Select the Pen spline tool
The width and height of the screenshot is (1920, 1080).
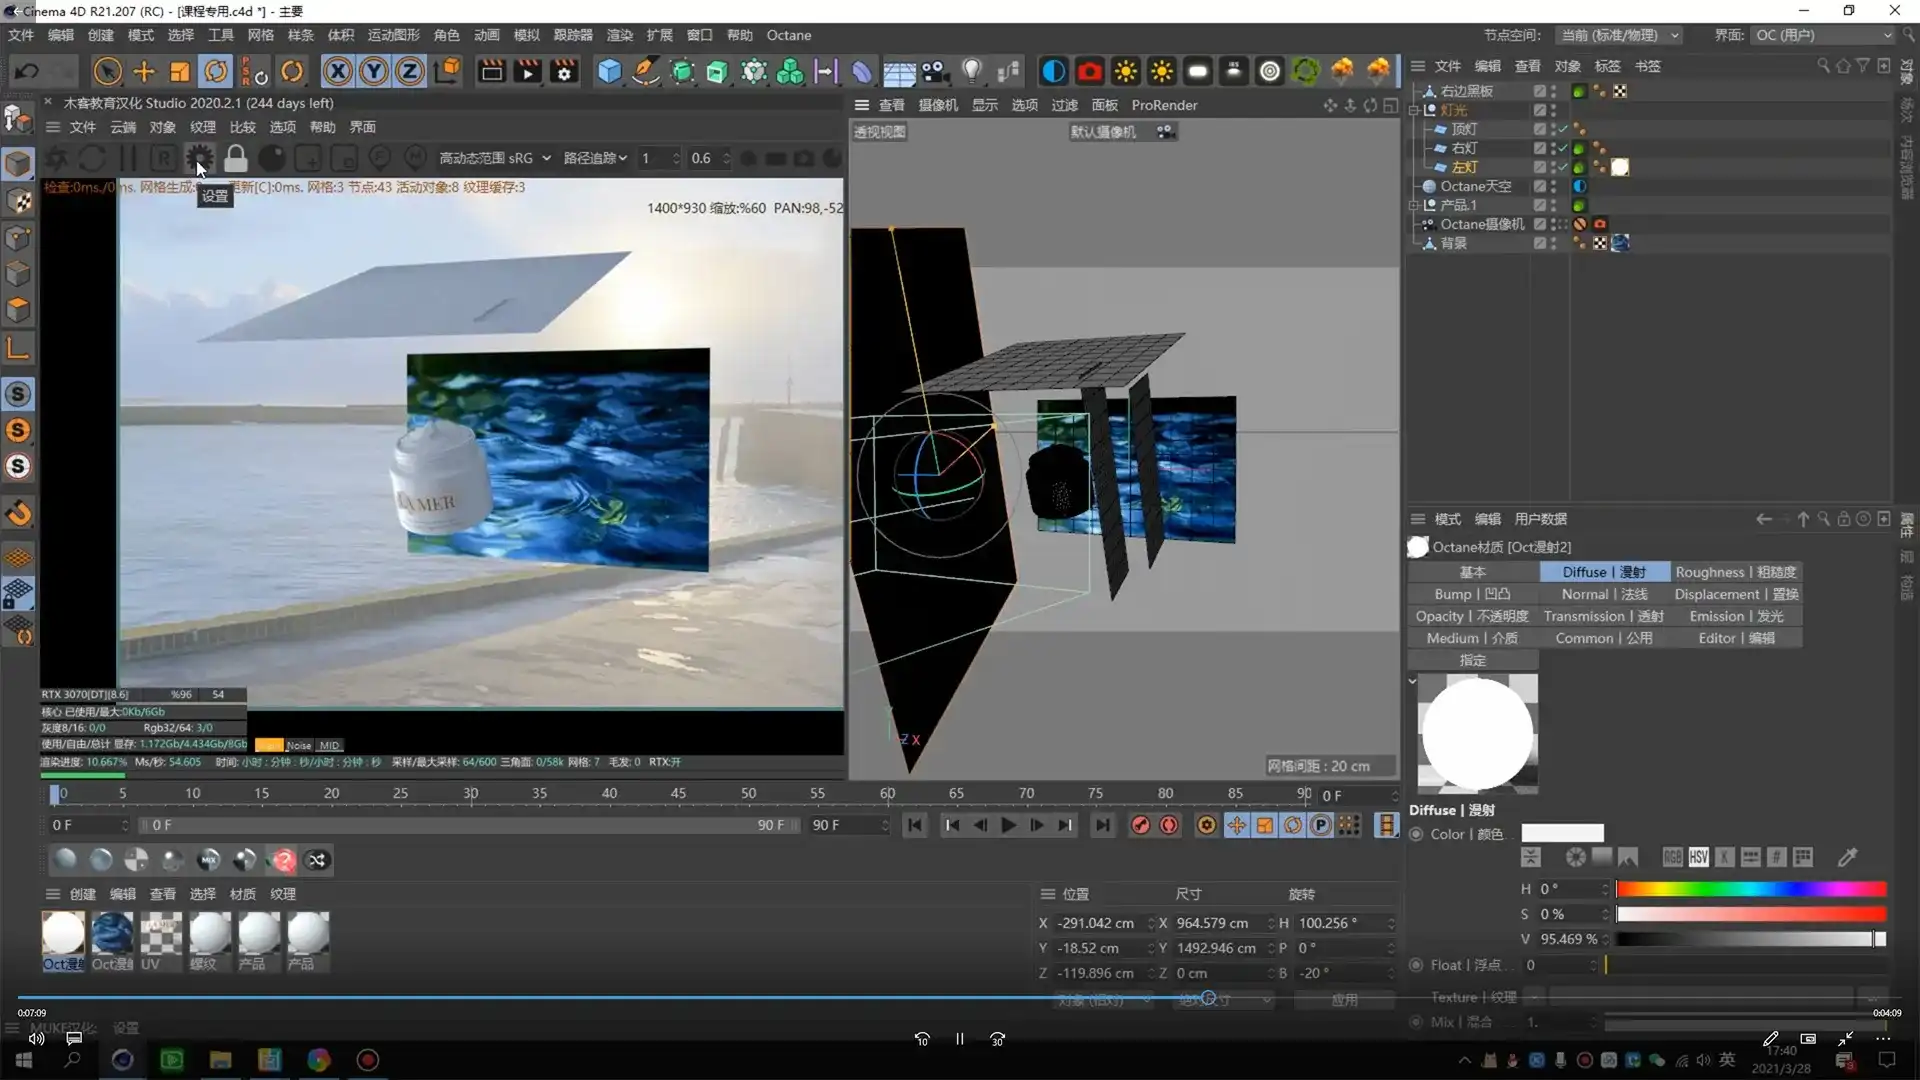[646, 71]
